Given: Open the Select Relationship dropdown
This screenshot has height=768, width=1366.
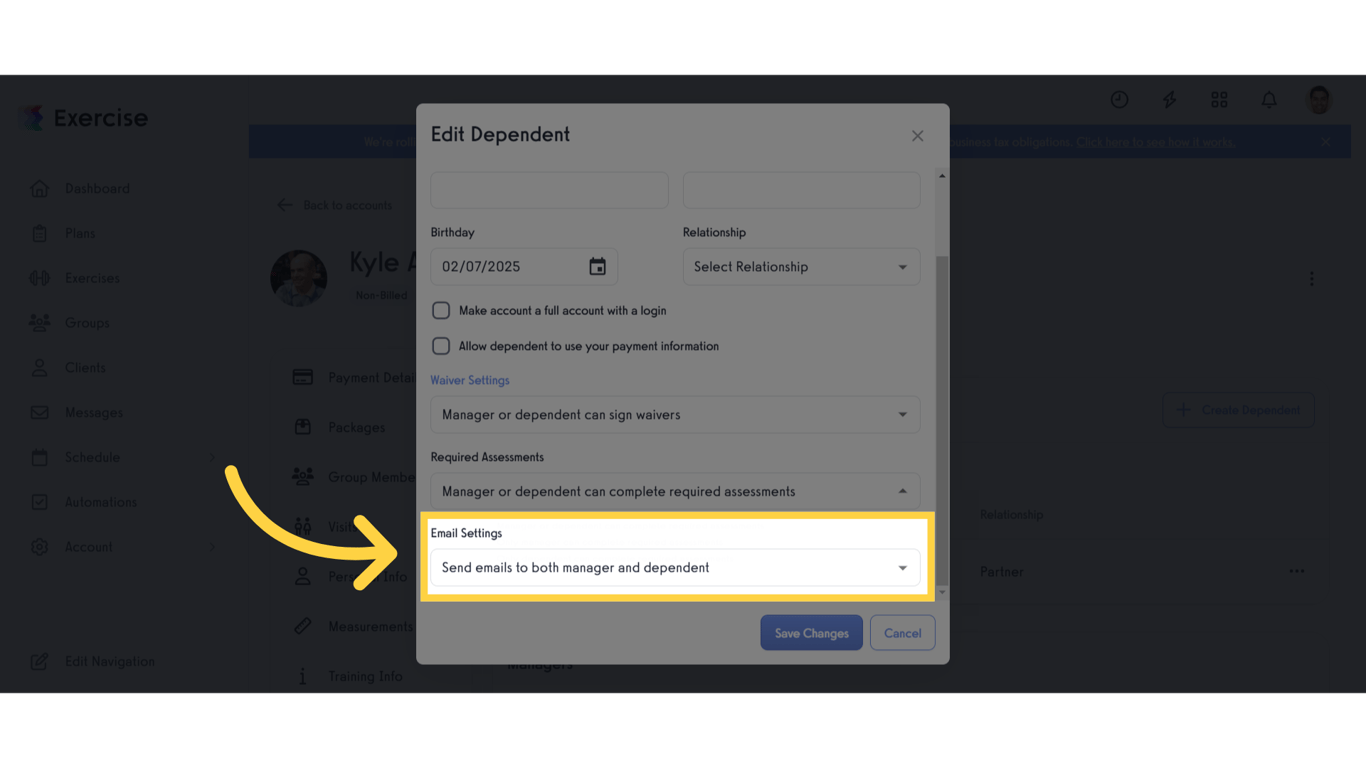Looking at the screenshot, I should coord(800,266).
